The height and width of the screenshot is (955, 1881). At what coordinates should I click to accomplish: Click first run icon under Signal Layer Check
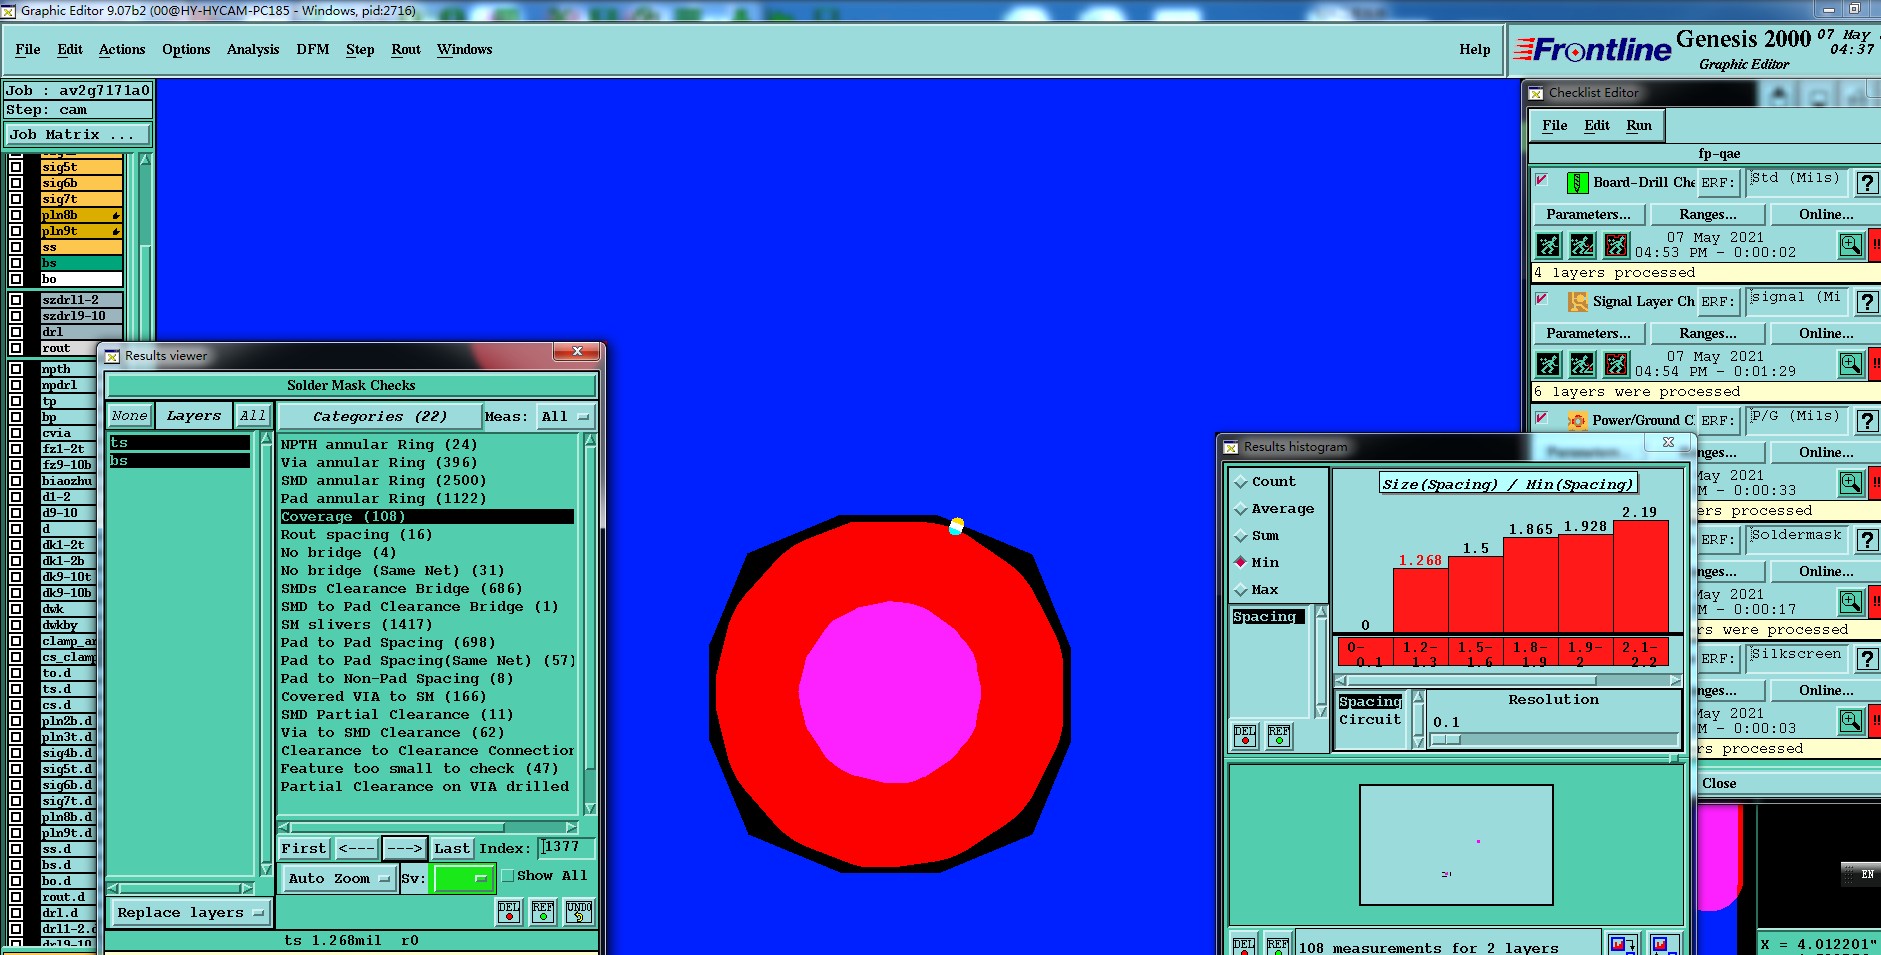(1548, 364)
